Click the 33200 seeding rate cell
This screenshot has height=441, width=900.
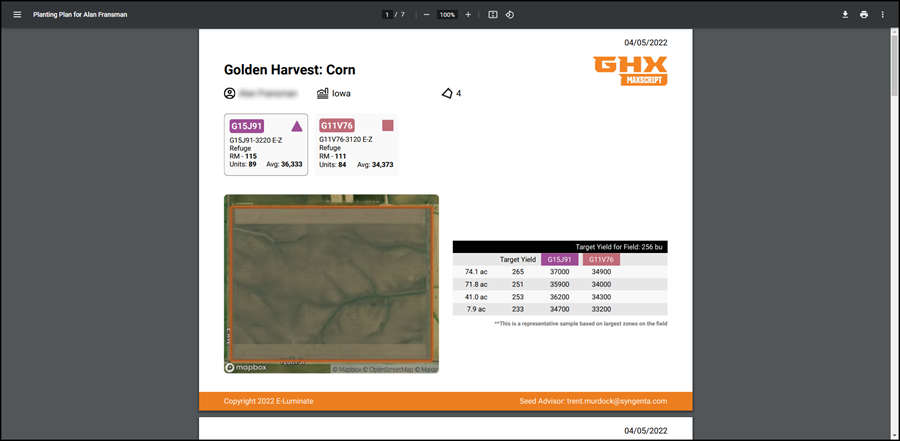click(x=602, y=310)
